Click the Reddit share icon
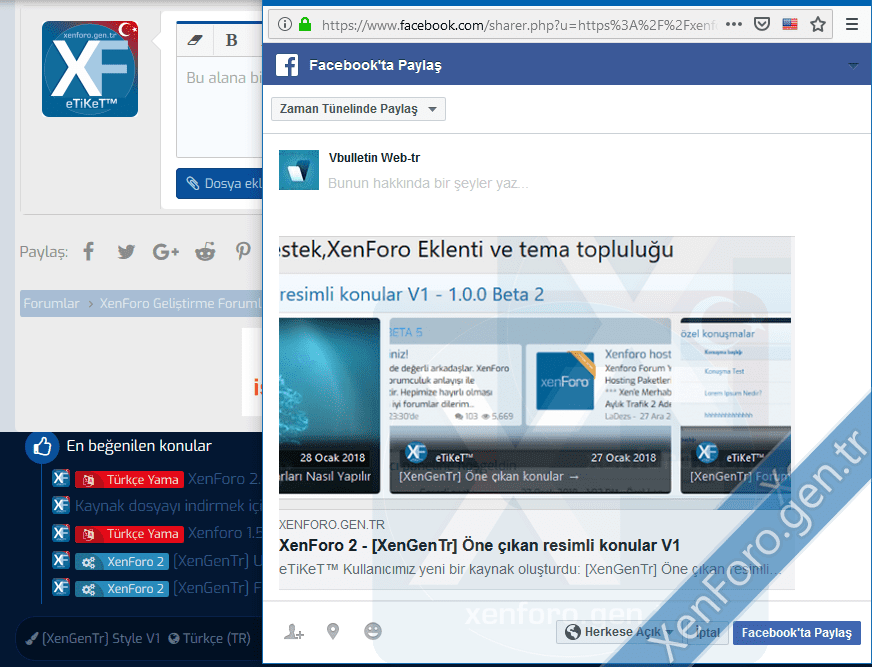The width and height of the screenshot is (872, 667). [205, 252]
